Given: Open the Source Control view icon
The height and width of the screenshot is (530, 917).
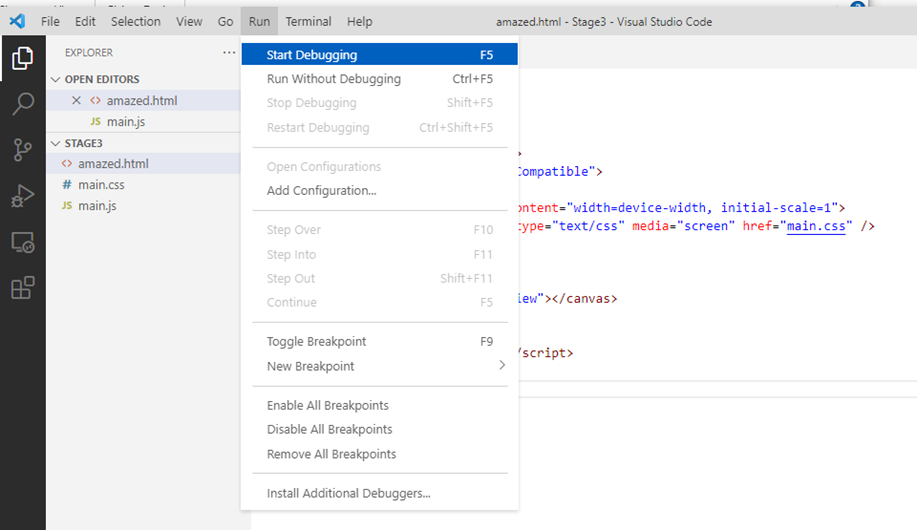Looking at the screenshot, I should coord(22,150).
